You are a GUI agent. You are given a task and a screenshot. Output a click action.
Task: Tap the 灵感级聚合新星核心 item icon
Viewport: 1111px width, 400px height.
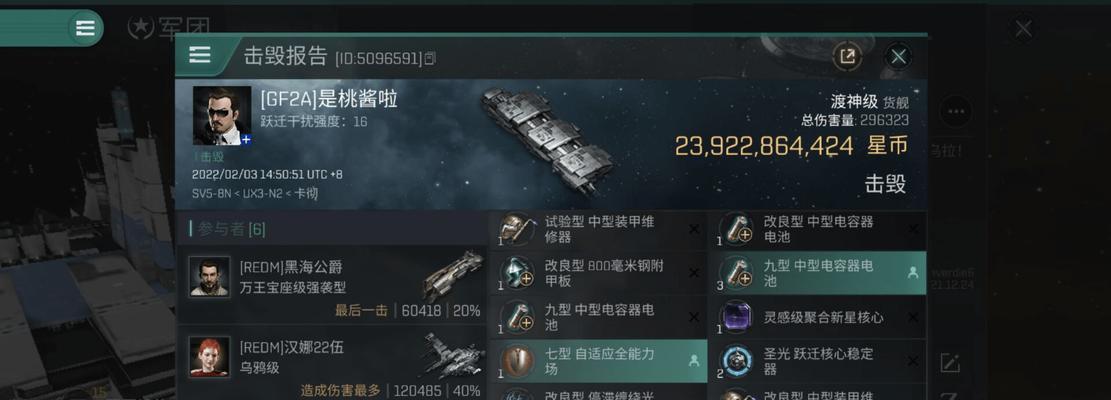point(735,316)
